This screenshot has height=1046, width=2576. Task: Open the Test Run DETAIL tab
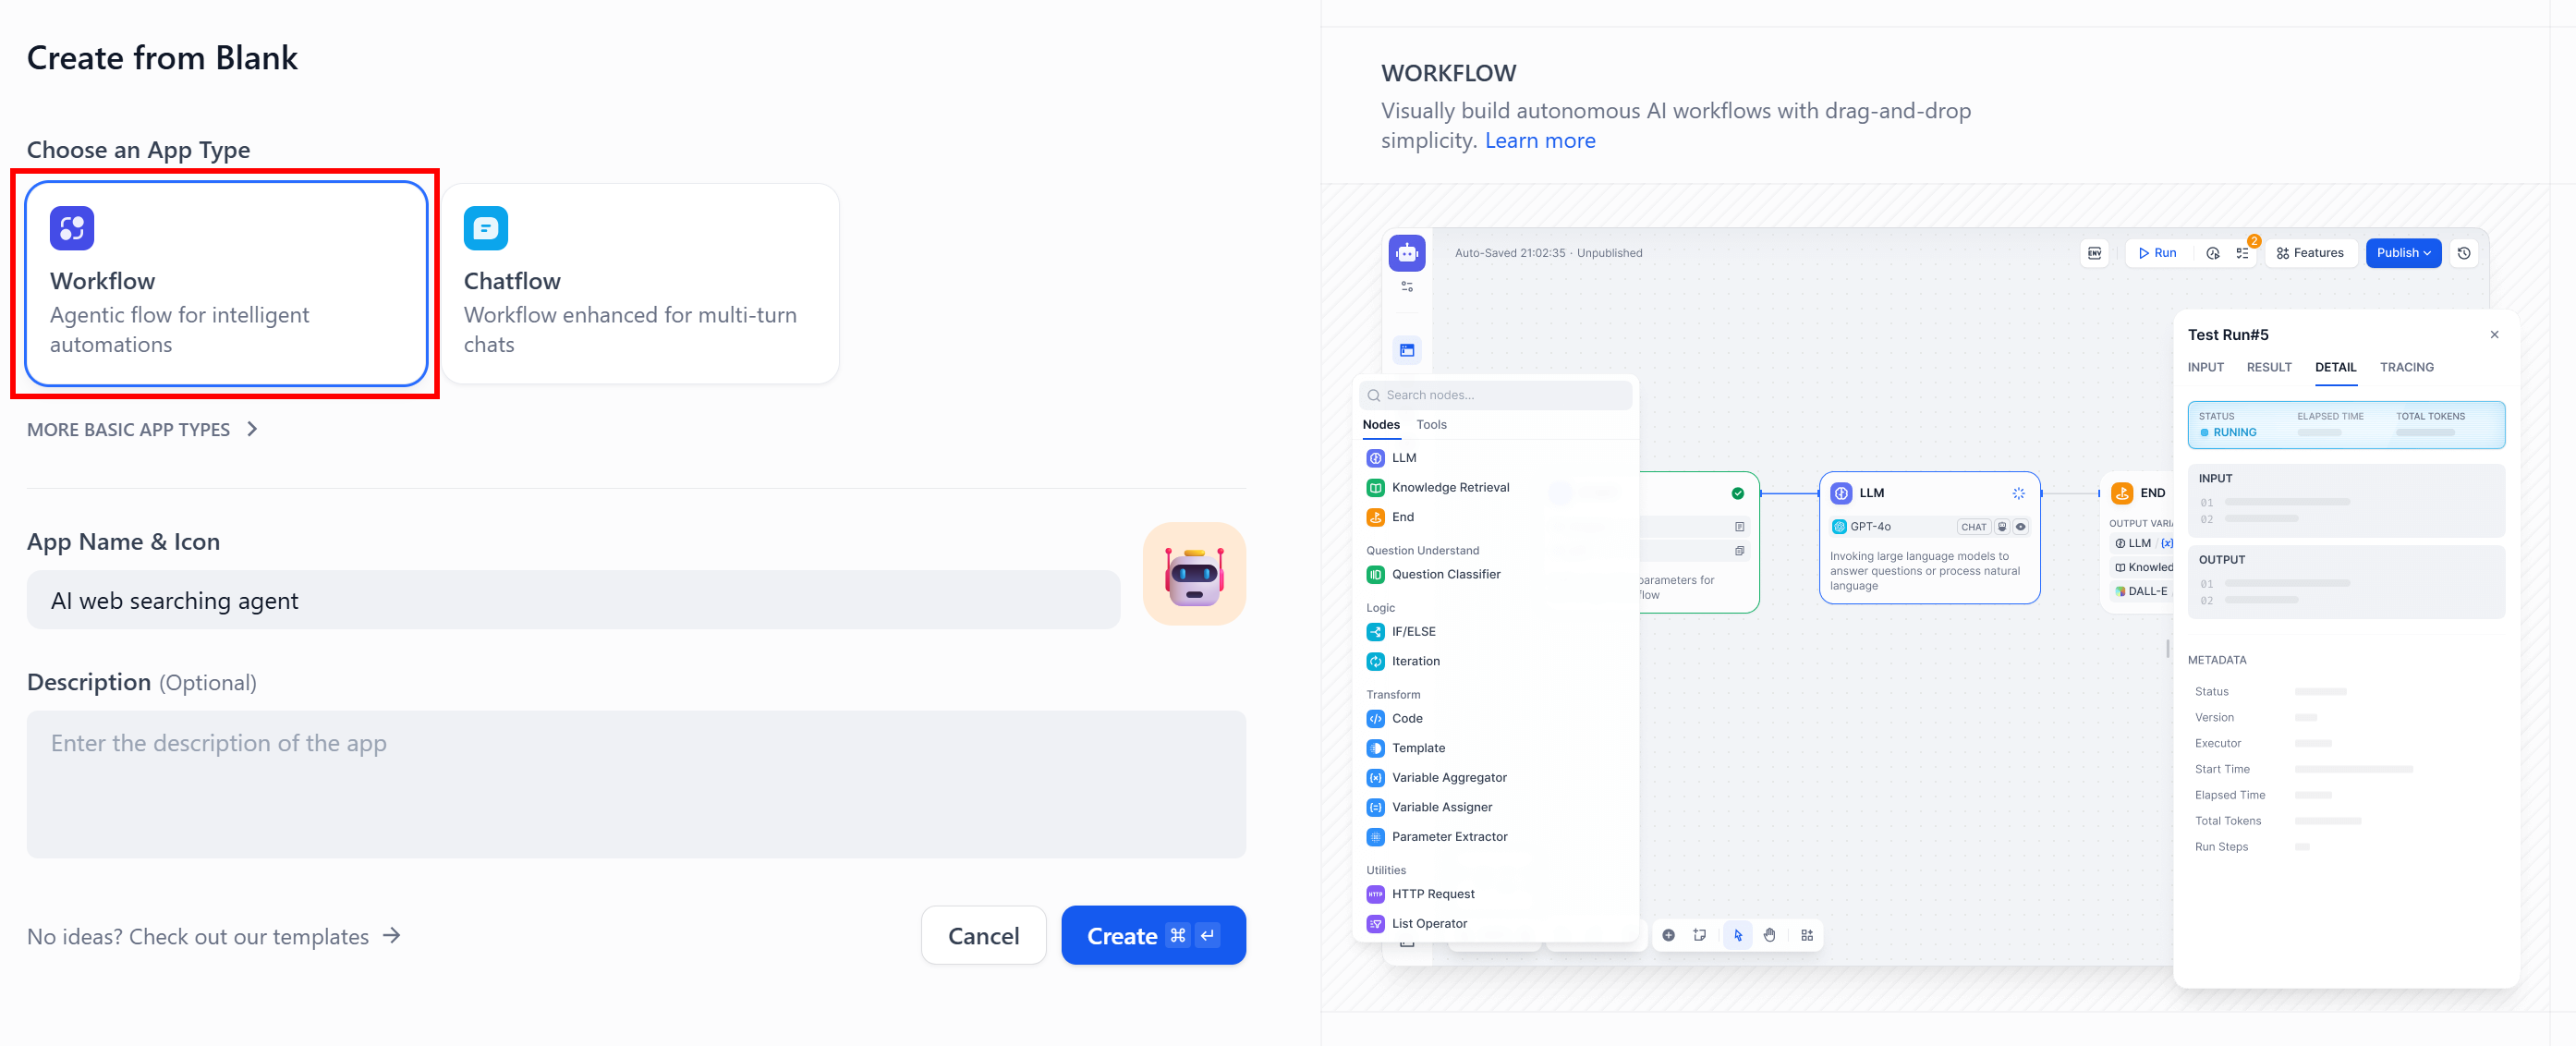coord(2335,367)
